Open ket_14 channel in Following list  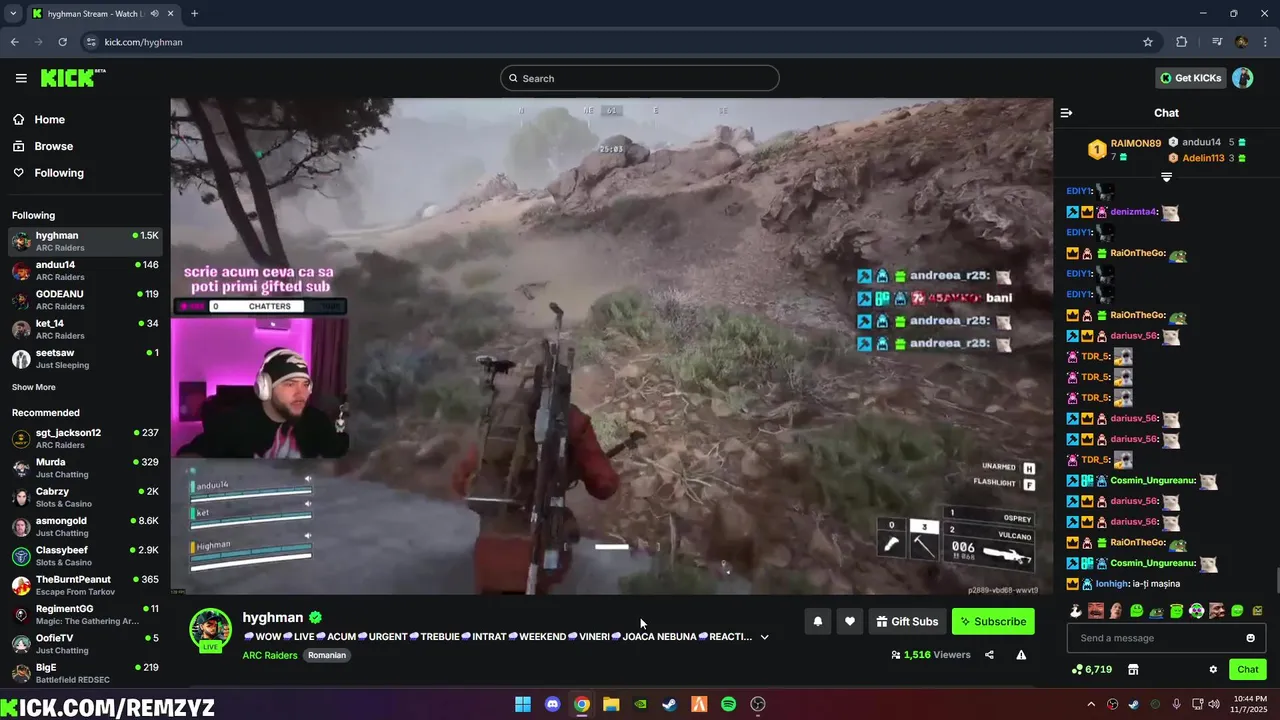click(x=85, y=329)
